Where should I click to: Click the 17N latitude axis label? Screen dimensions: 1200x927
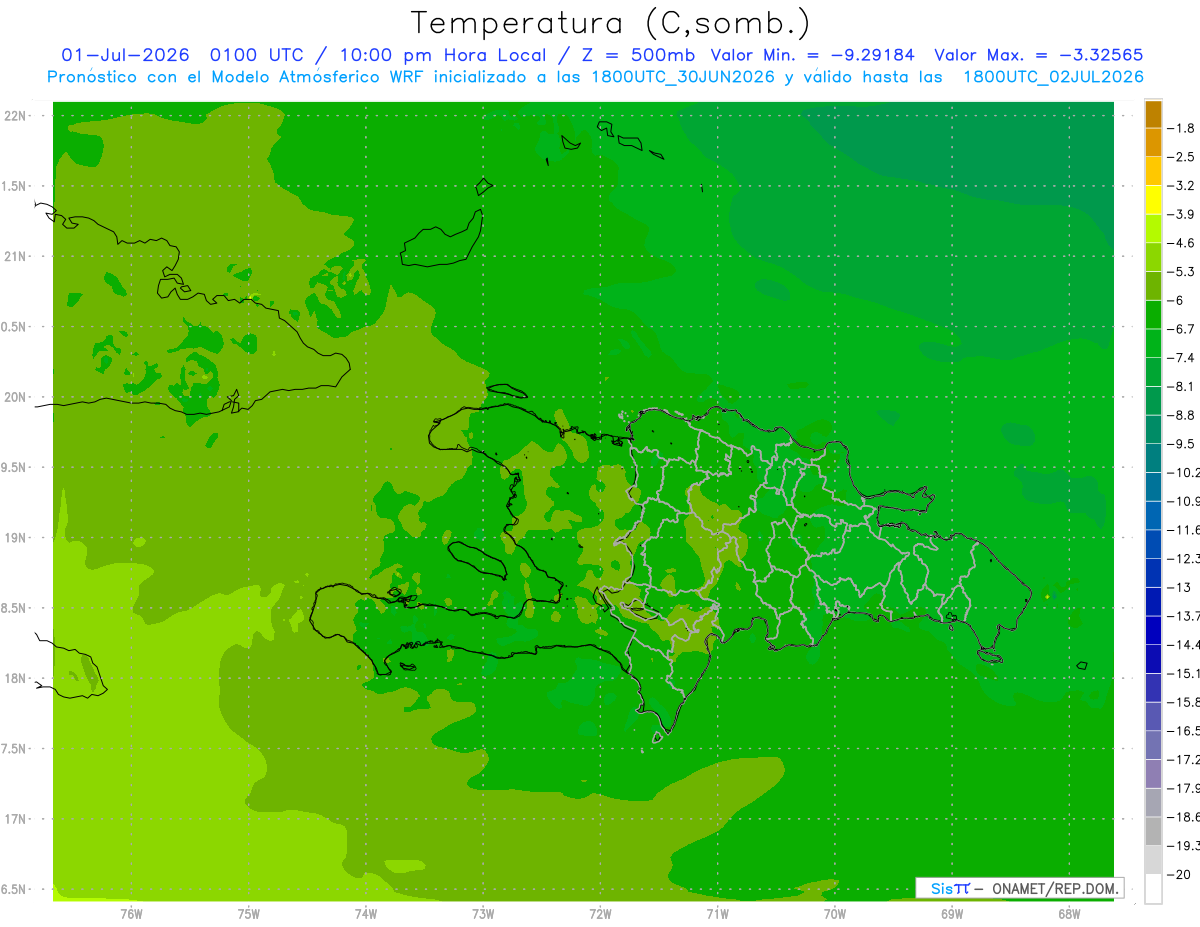click(x=16, y=820)
